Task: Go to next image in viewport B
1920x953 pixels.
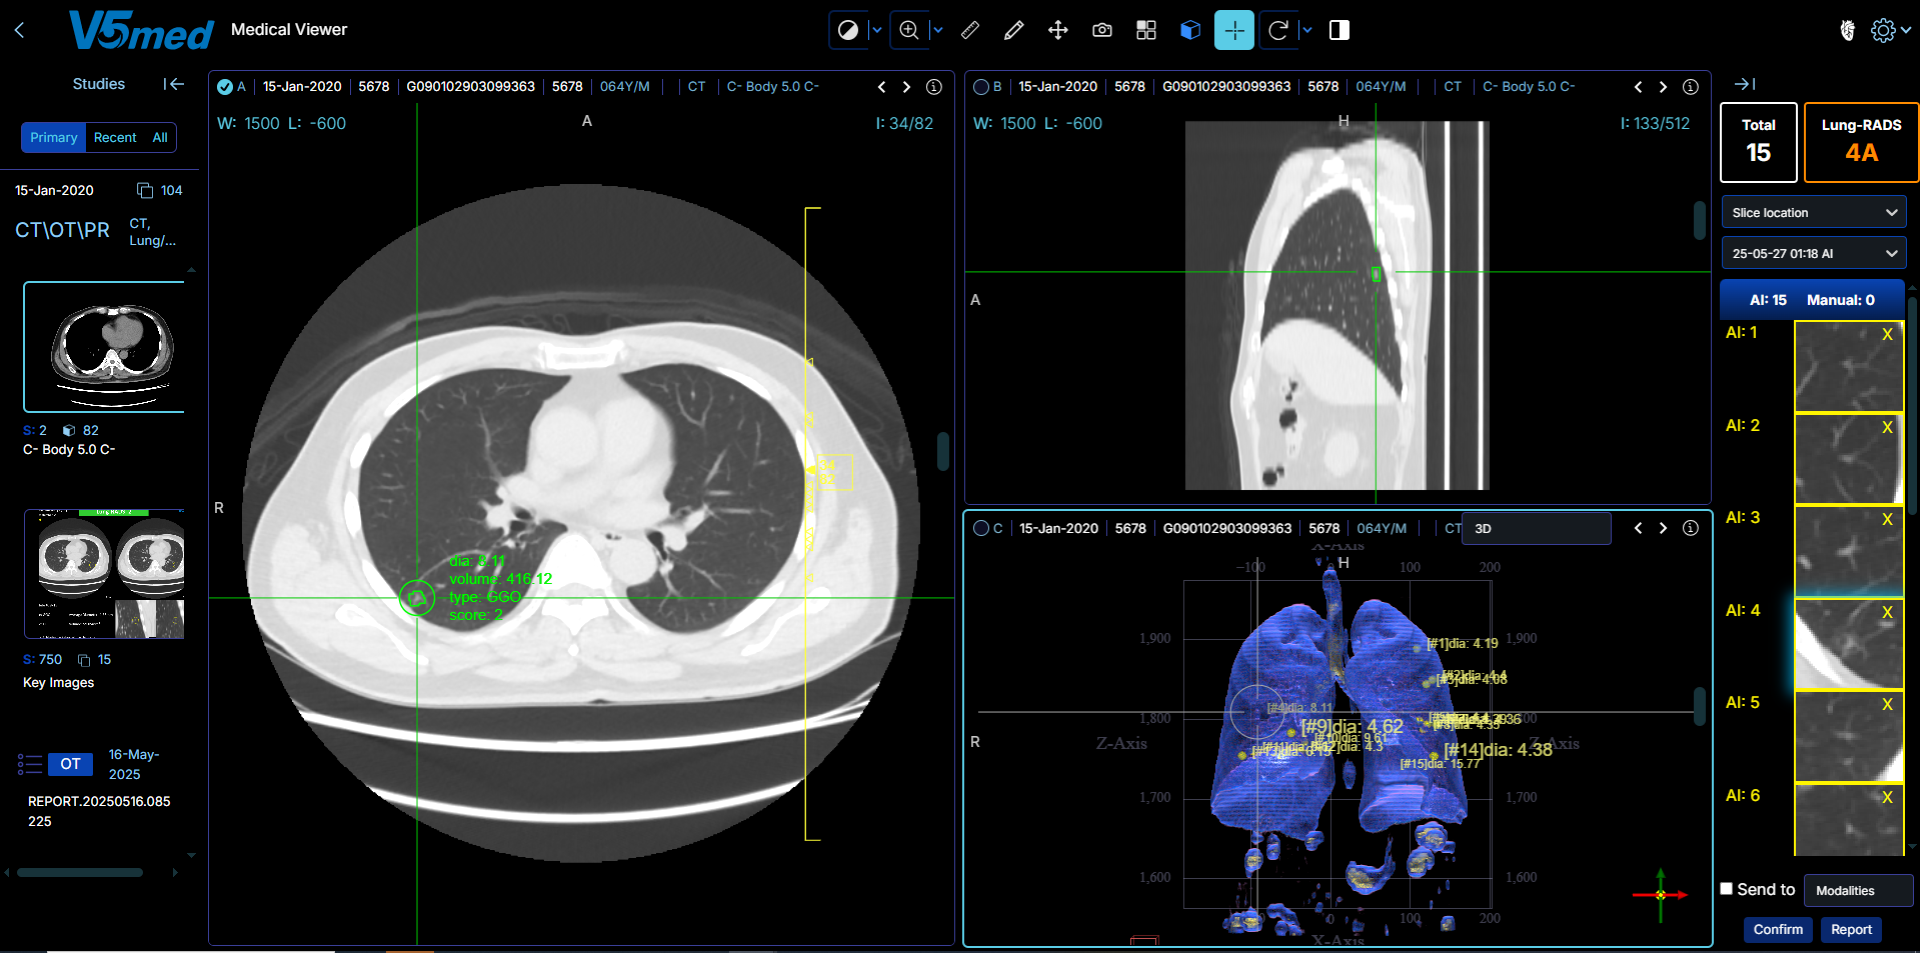Action: pyautogui.click(x=1663, y=87)
